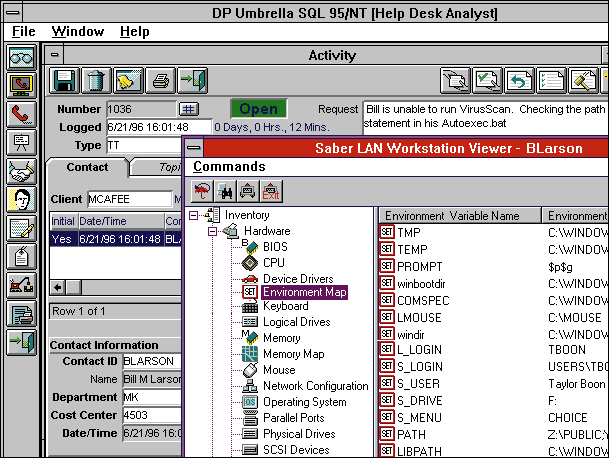
Task: Open the checklist document toolbar icon
Action: tap(552, 81)
